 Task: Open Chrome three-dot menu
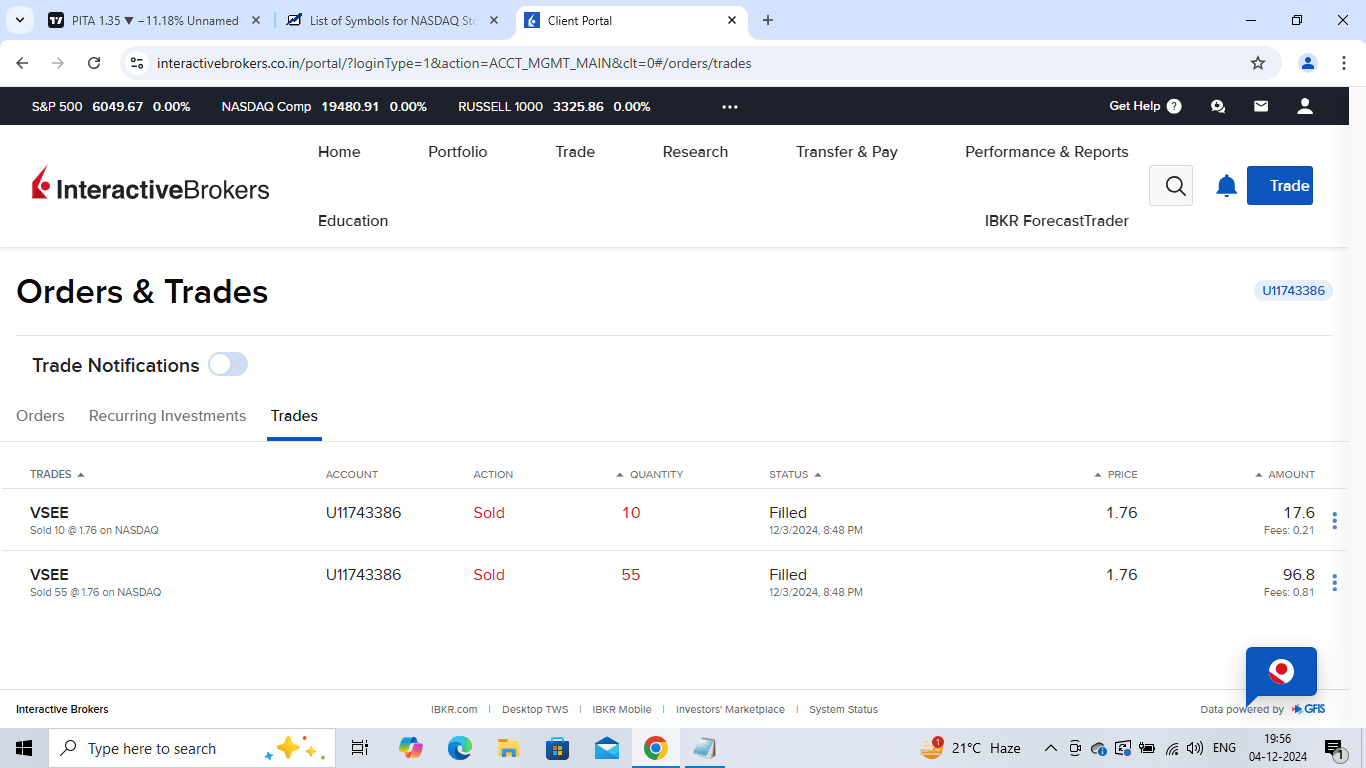(1344, 63)
